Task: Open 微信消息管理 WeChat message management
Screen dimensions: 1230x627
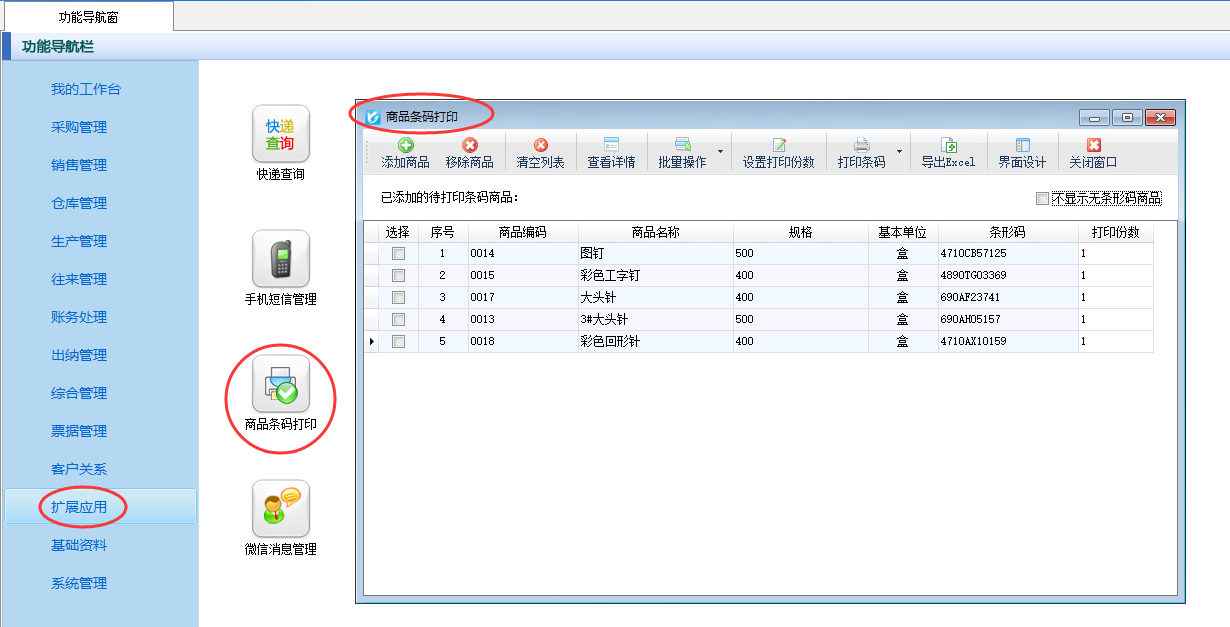Action: (x=280, y=509)
